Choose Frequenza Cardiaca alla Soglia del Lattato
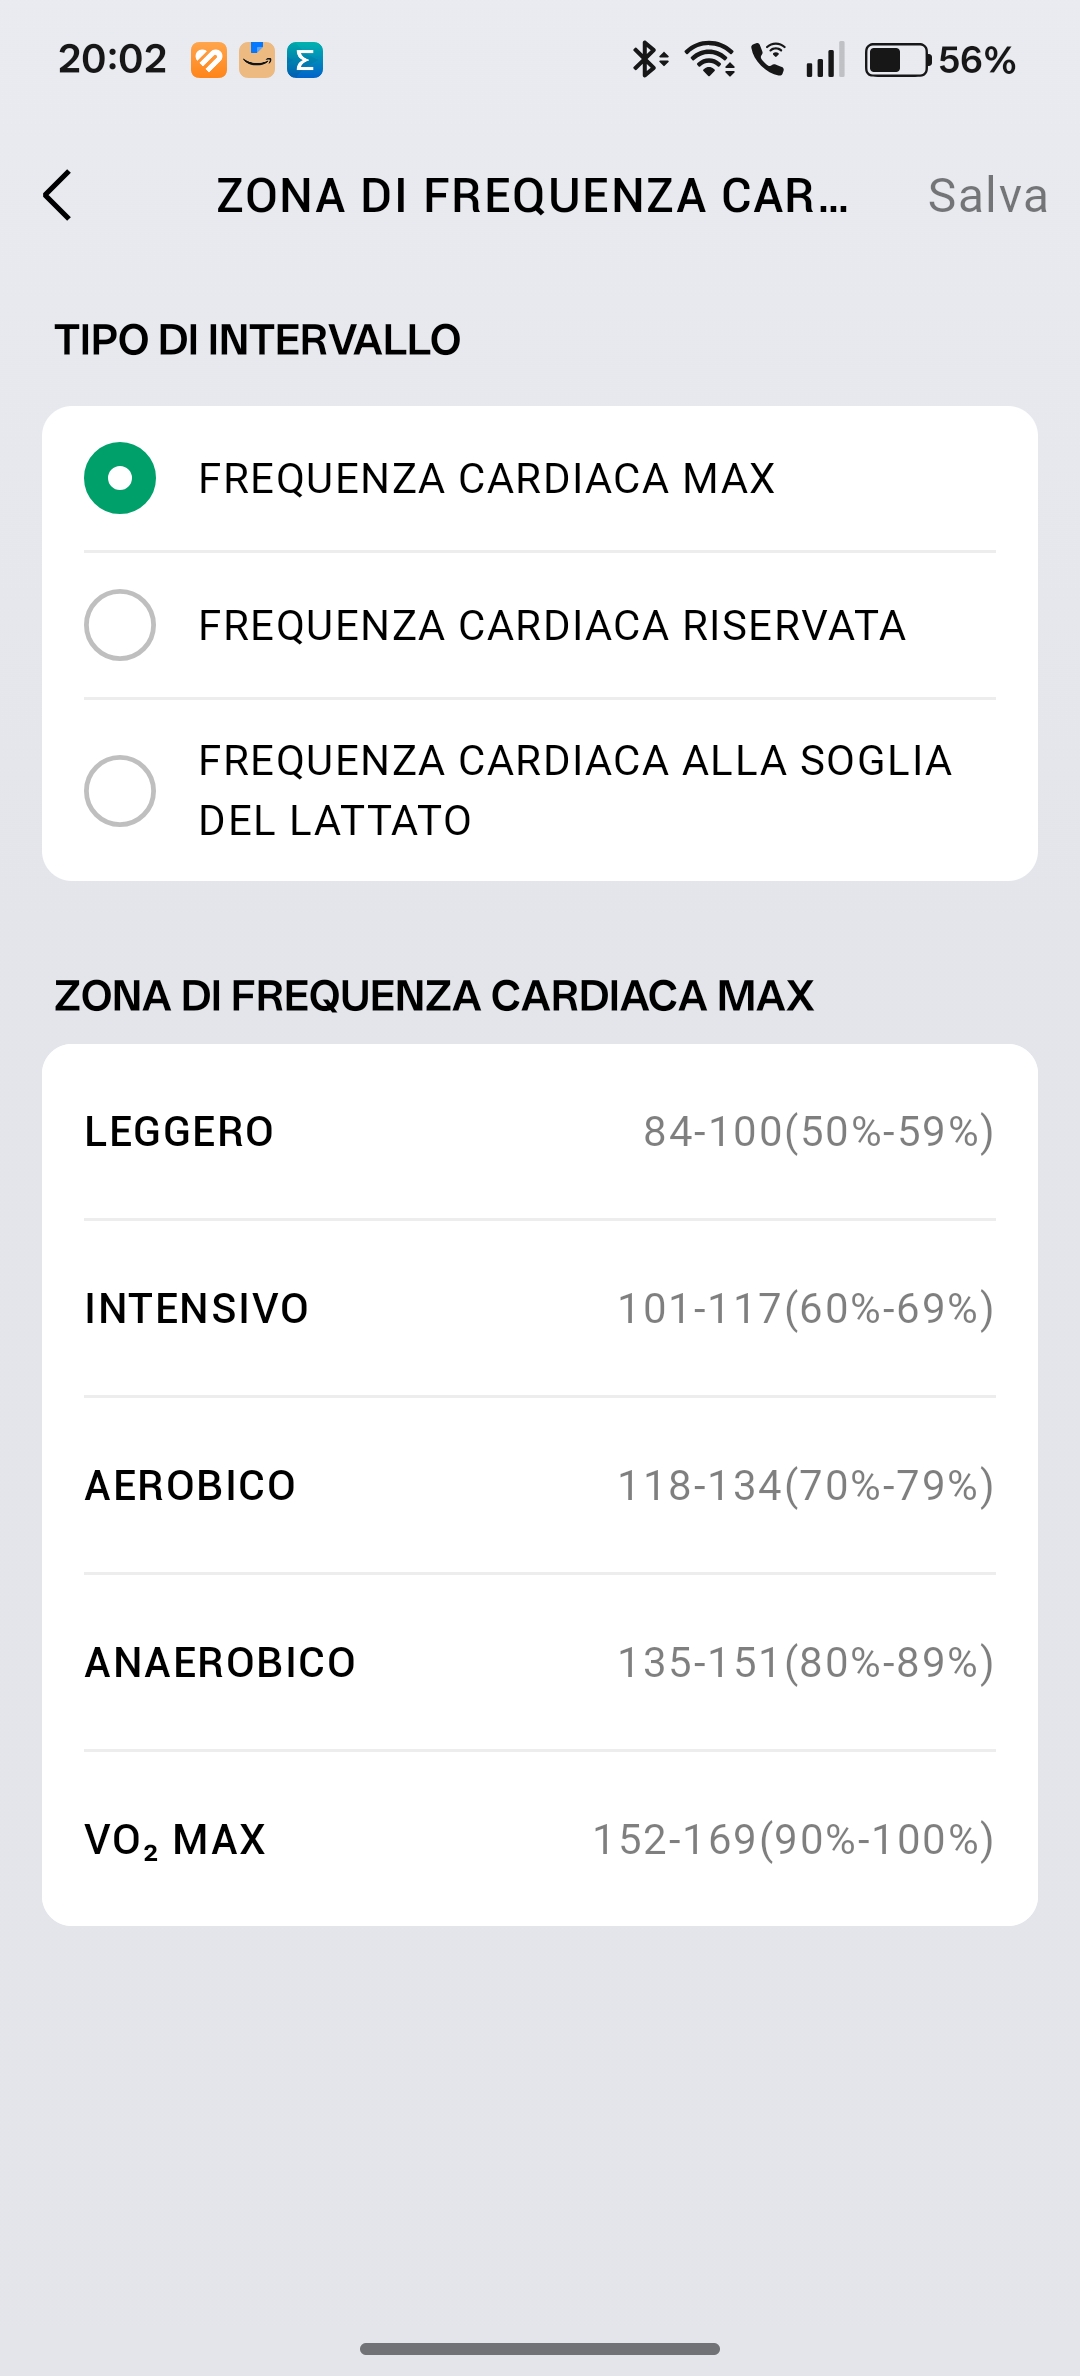The height and width of the screenshot is (2376, 1080). pos(120,790)
